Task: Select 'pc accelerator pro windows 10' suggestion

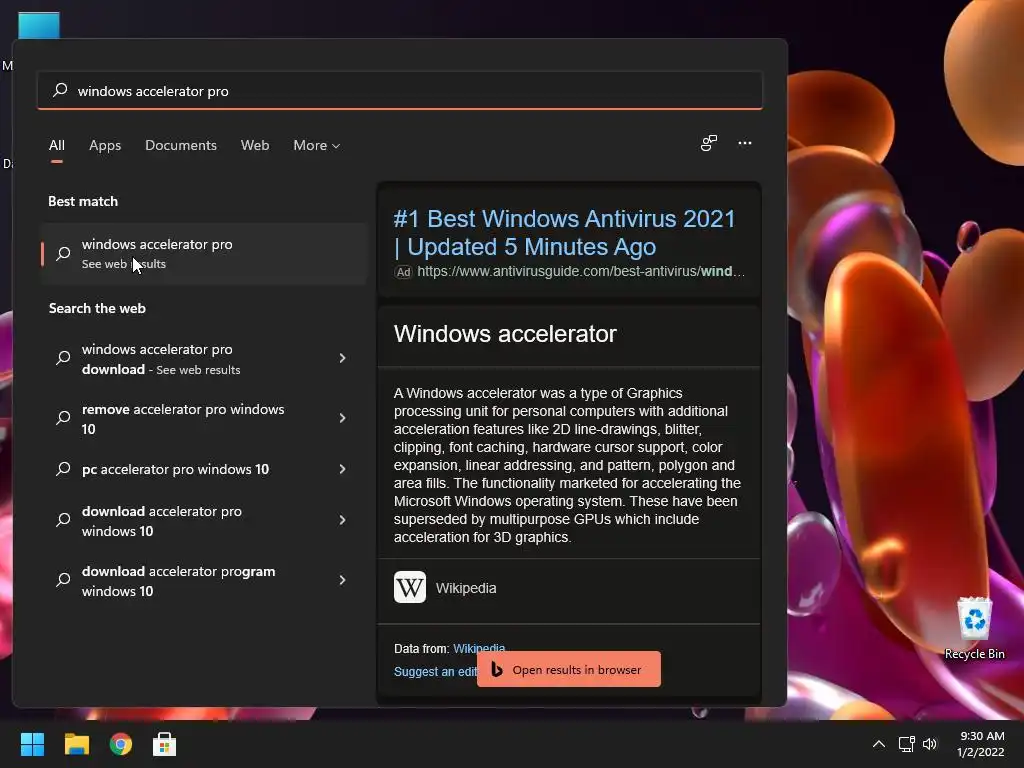Action: tap(189, 469)
